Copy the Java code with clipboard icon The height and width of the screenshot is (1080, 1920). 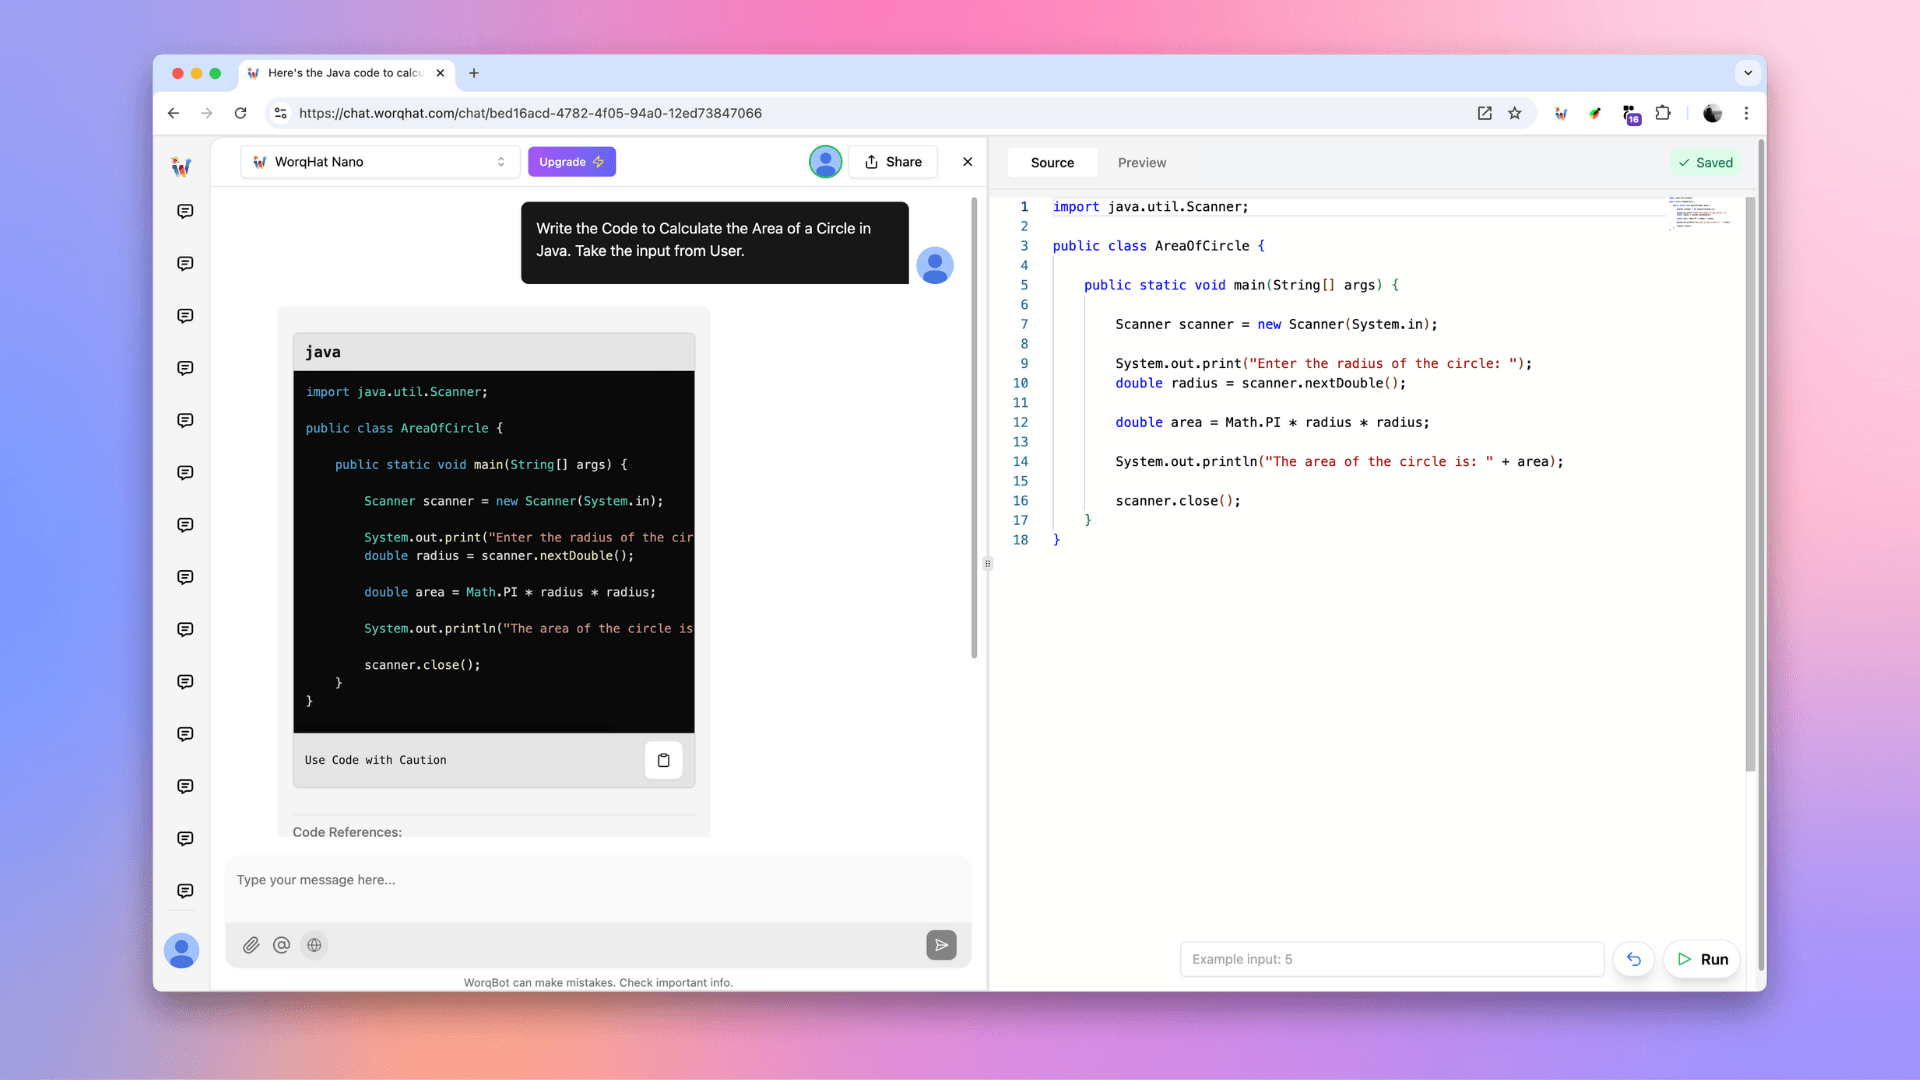pyautogui.click(x=663, y=760)
